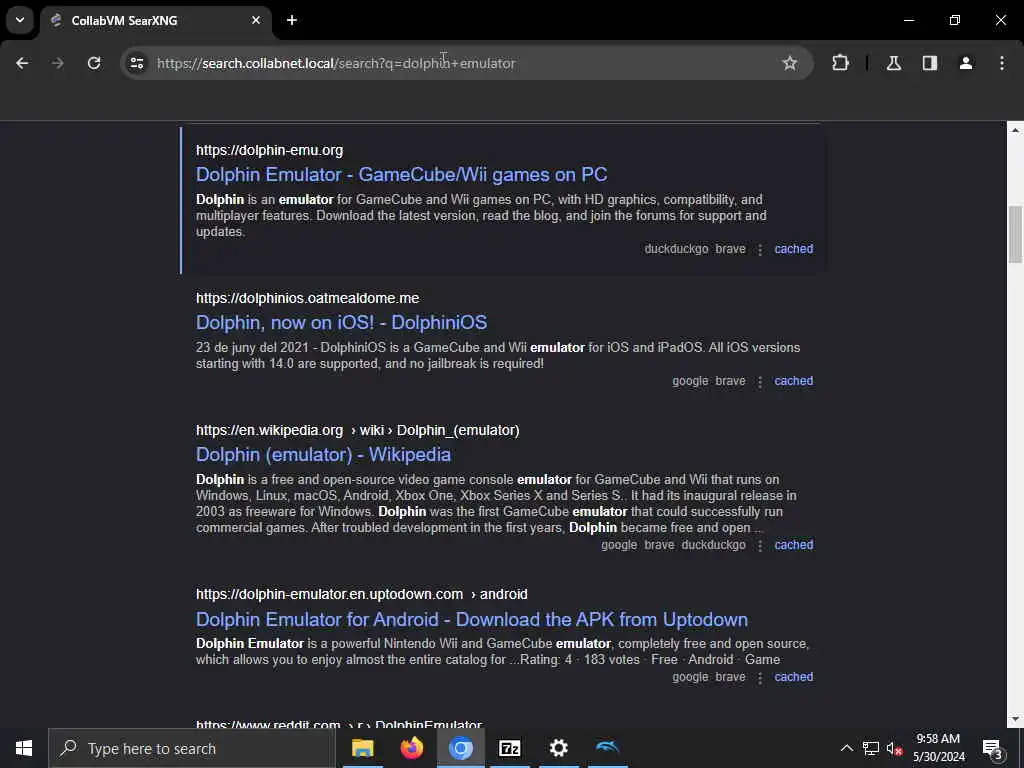Image resolution: width=1024 pixels, height=768 pixels.
Task: Open the clock showing 9:58 AM
Action: pos(938,748)
